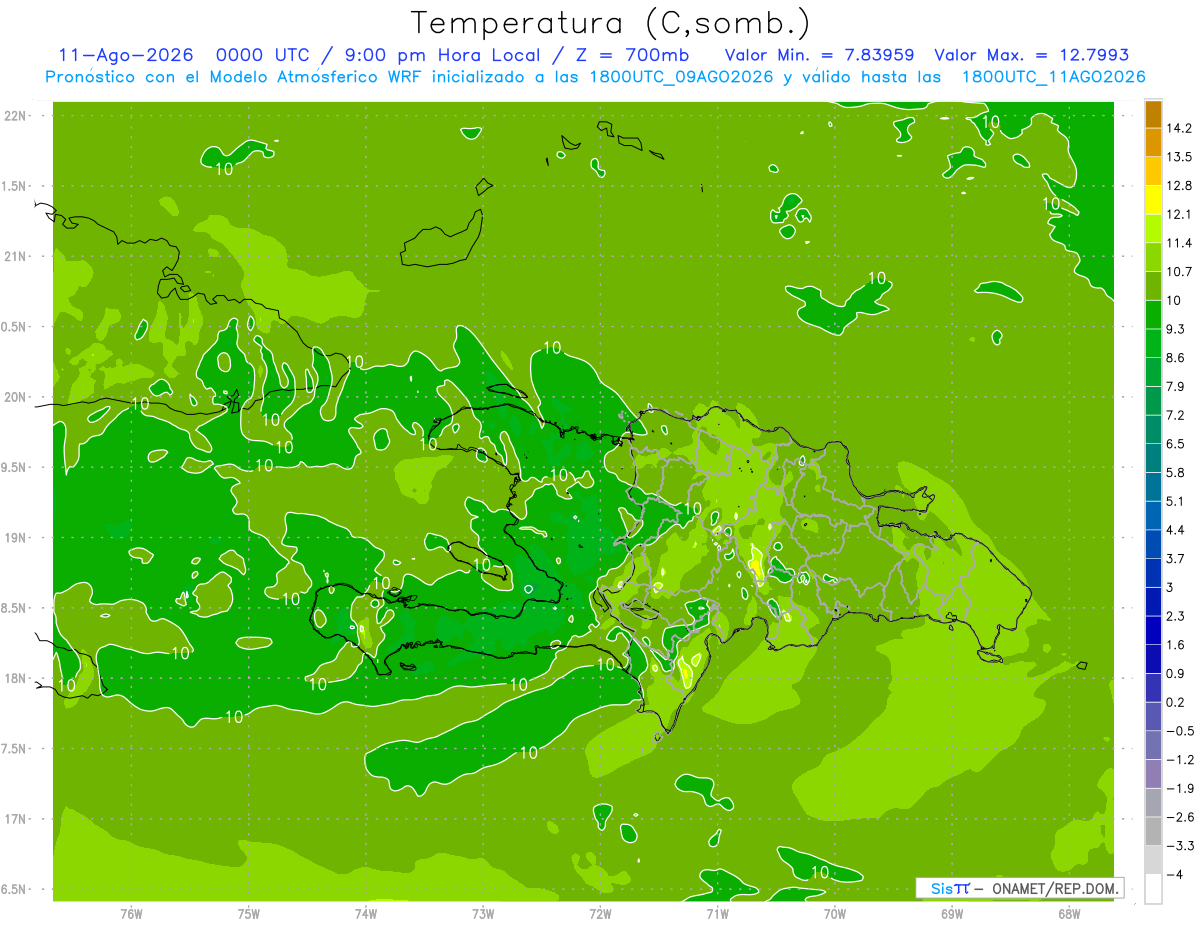The image size is (1200, 927).
Task: Click the 'Valor Max. = 12.7993' readout
Action: [1032, 55]
